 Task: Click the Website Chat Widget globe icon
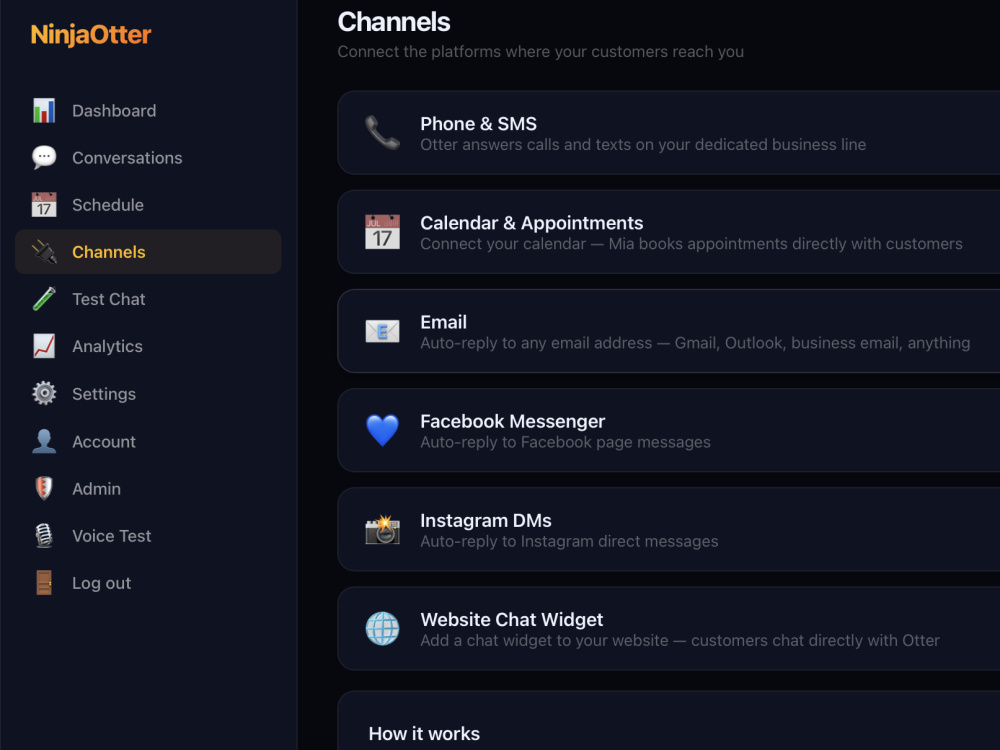(x=382, y=629)
